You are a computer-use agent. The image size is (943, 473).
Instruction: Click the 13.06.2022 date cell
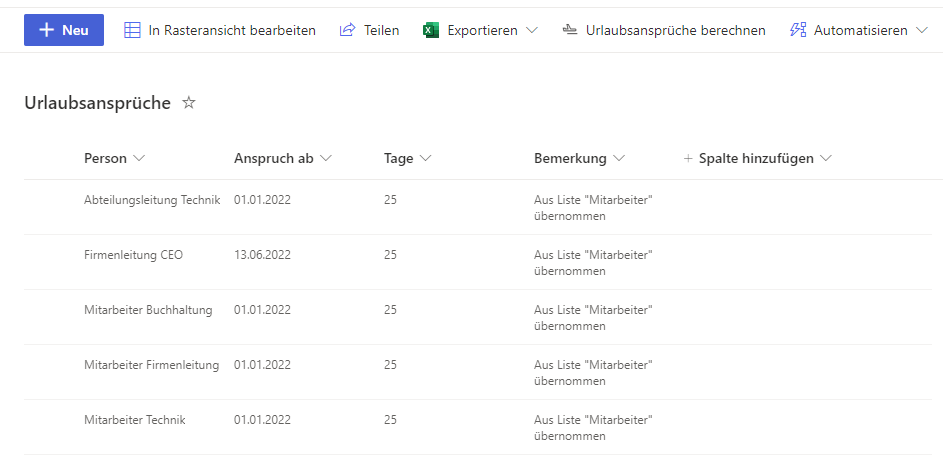tap(262, 255)
